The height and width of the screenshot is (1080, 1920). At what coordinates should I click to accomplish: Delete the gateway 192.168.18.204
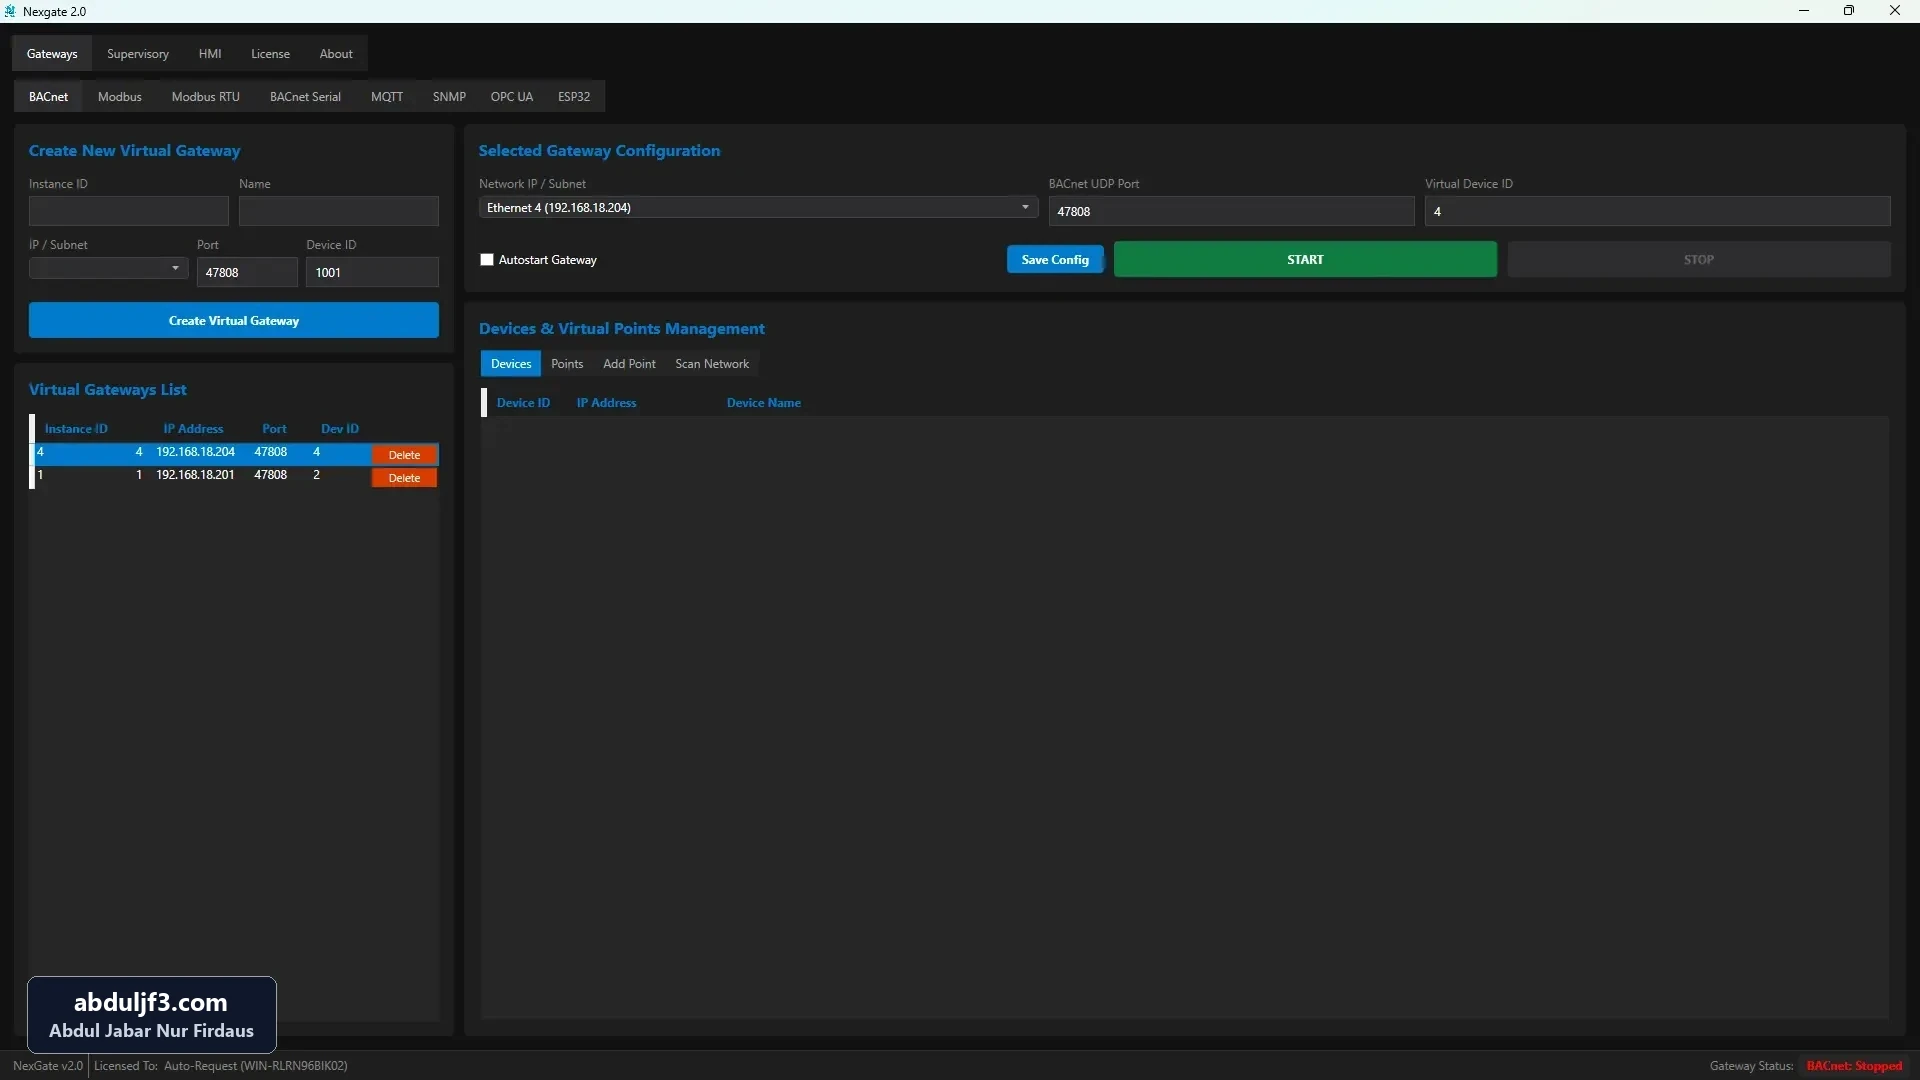(404, 455)
